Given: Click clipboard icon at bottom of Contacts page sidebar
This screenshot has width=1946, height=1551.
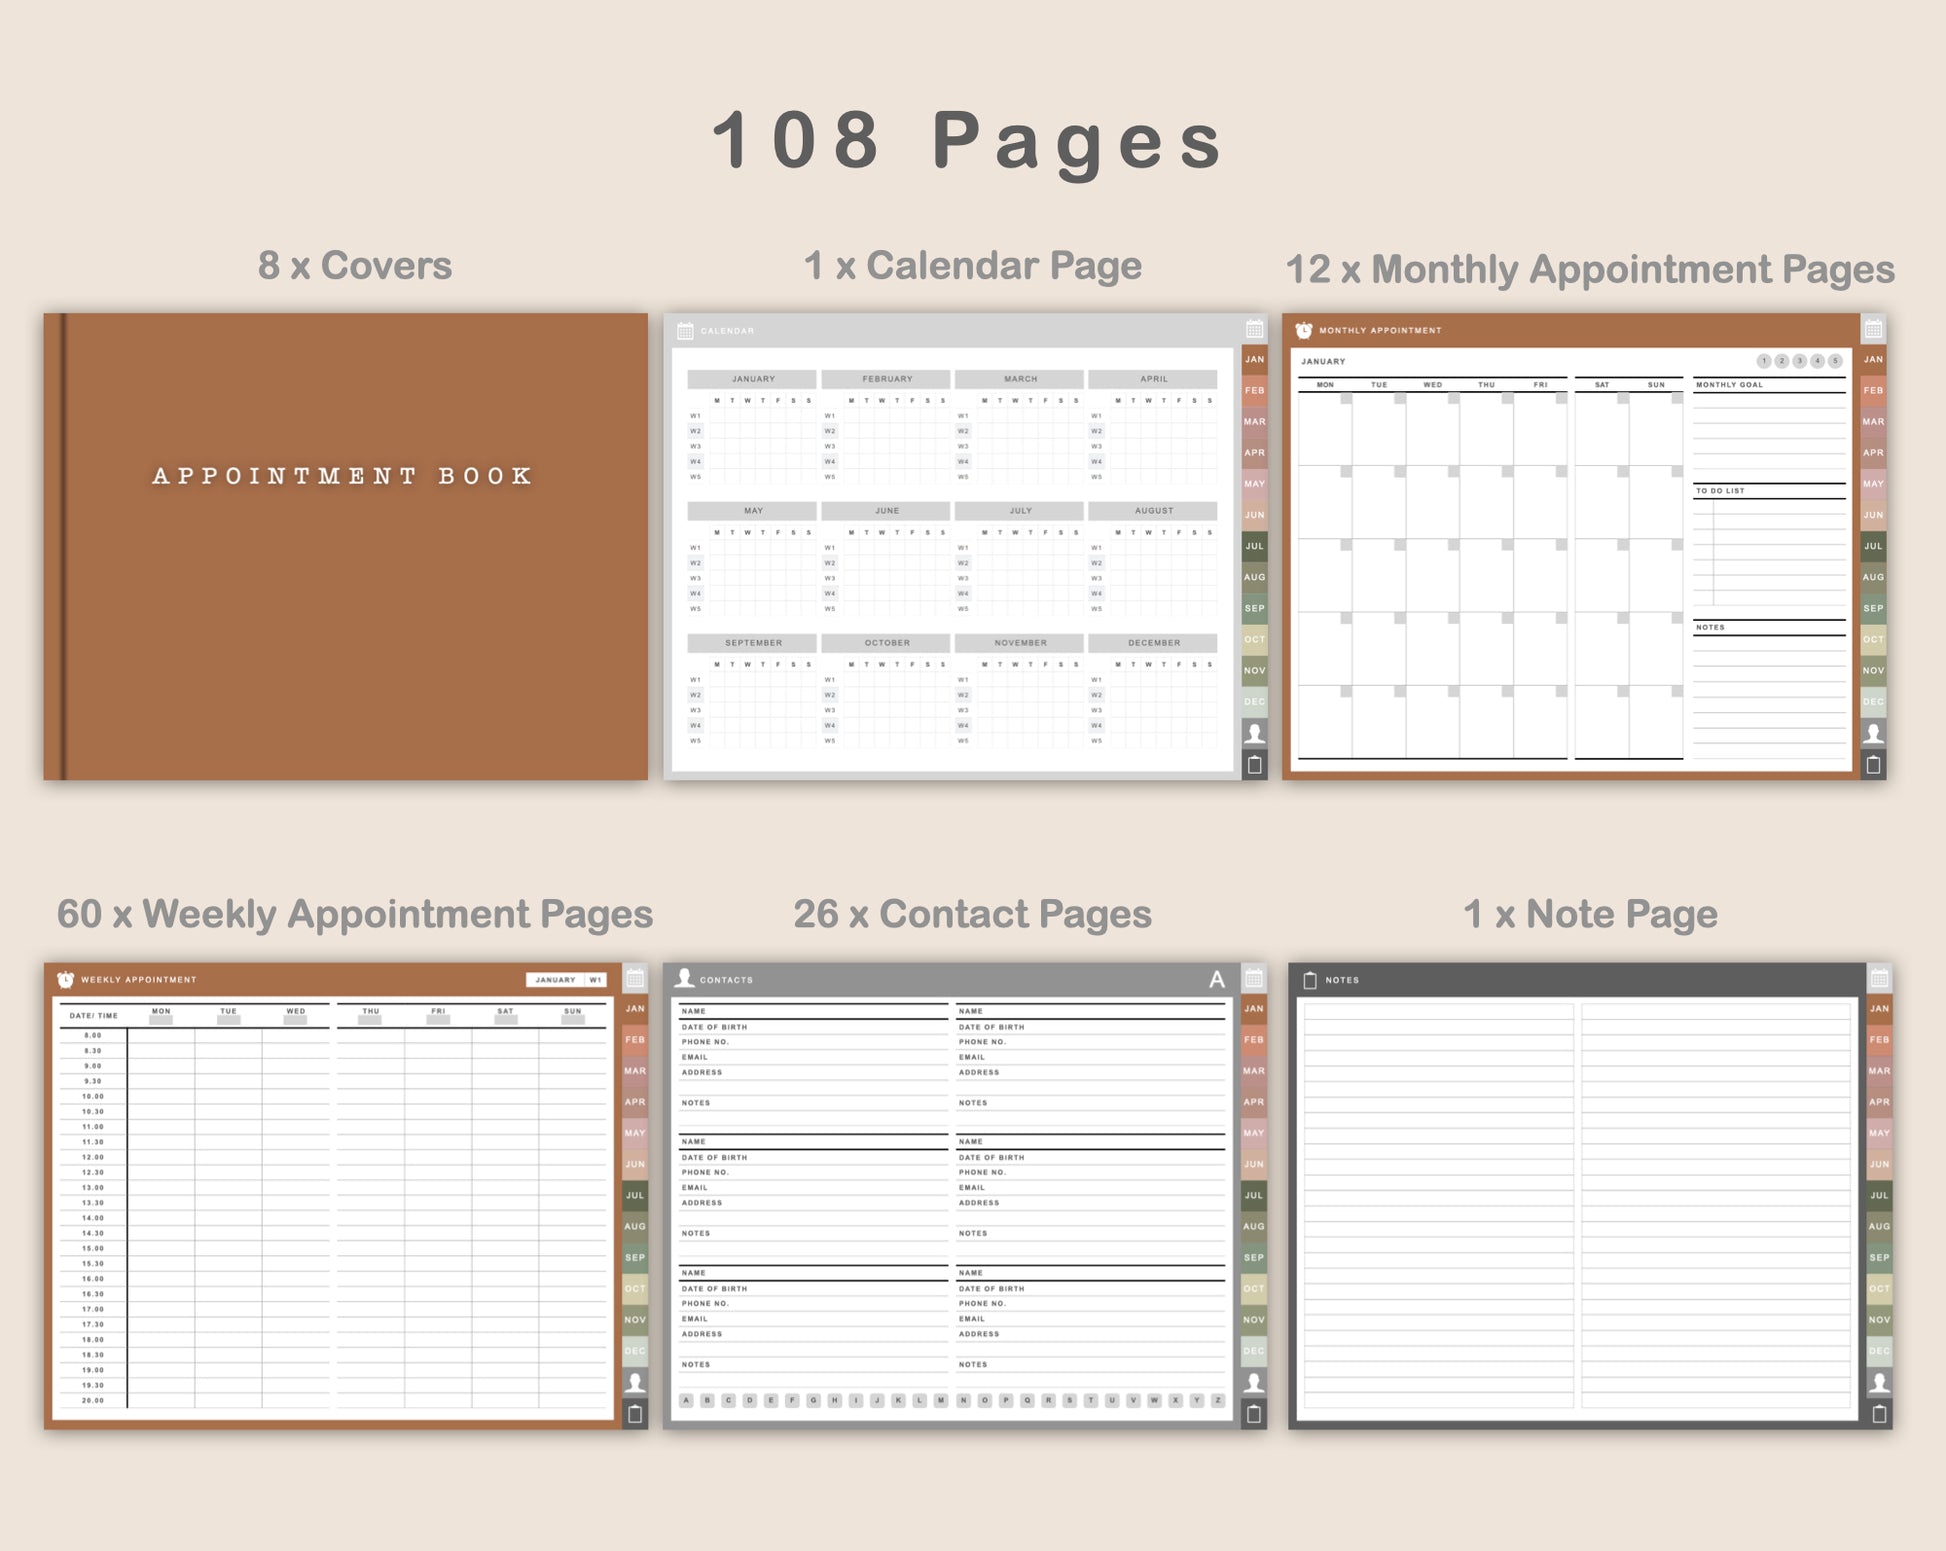Looking at the screenshot, I should point(1254,1414).
